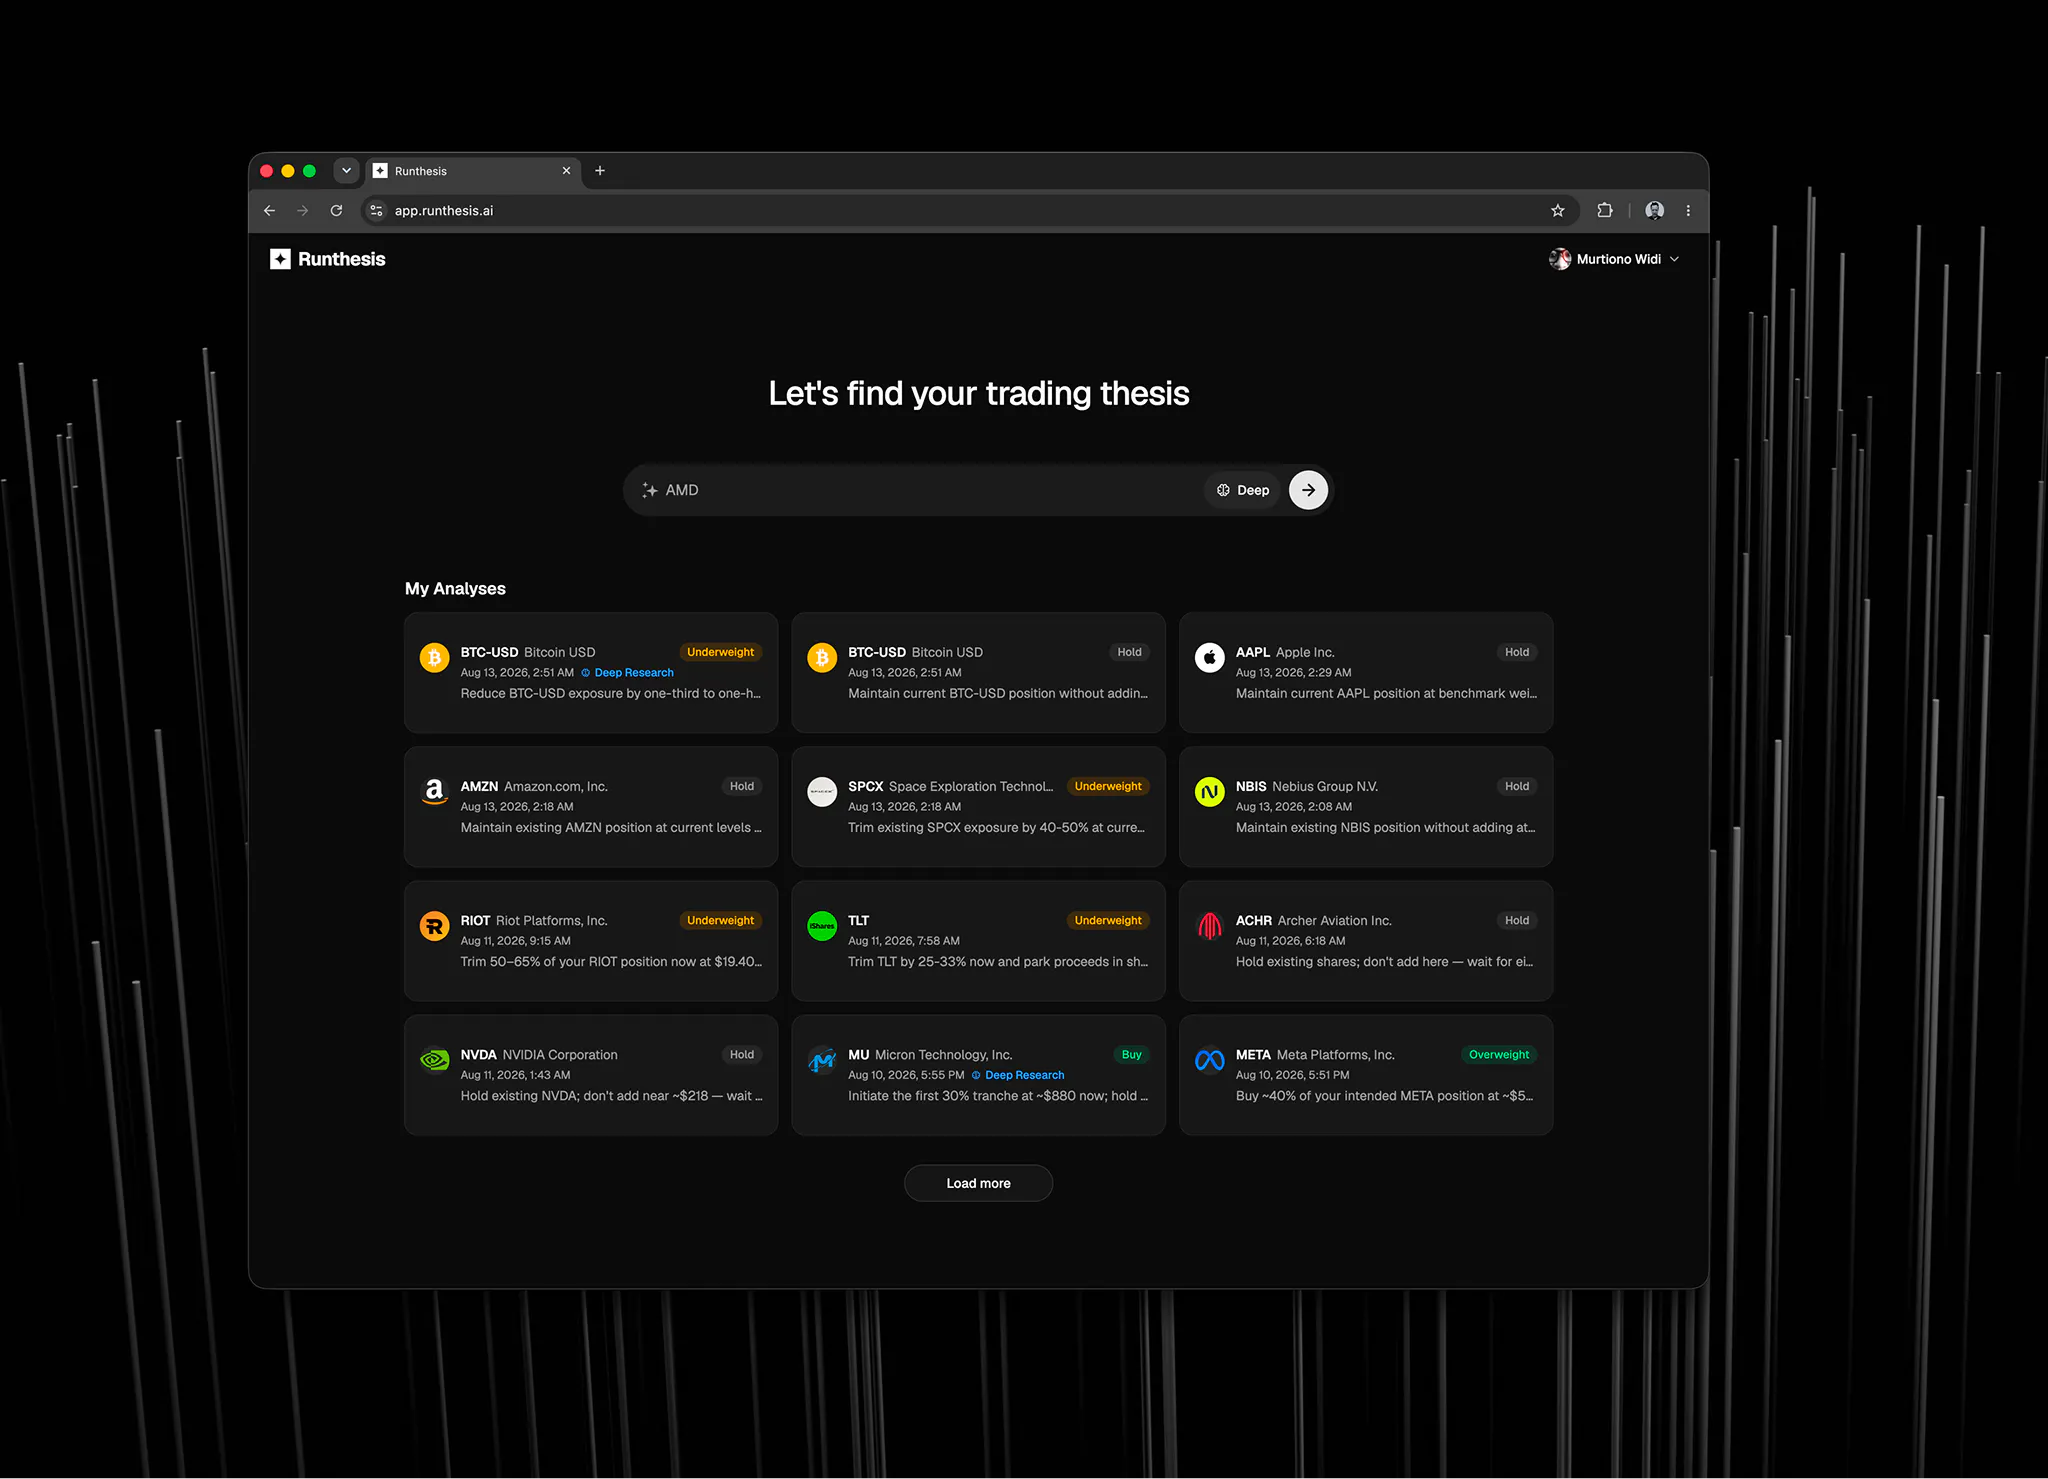Click the 'Aug 11, 2026, 9:15 AM' RIOT timestamp
Viewport: 2048px width, 1479px height.
point(516,941)
